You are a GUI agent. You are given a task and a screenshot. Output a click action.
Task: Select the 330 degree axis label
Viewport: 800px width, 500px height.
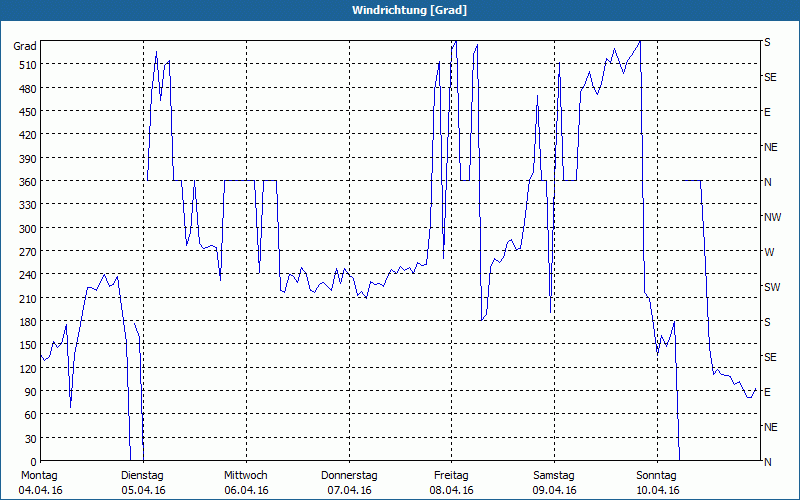[x=28, y=205]
